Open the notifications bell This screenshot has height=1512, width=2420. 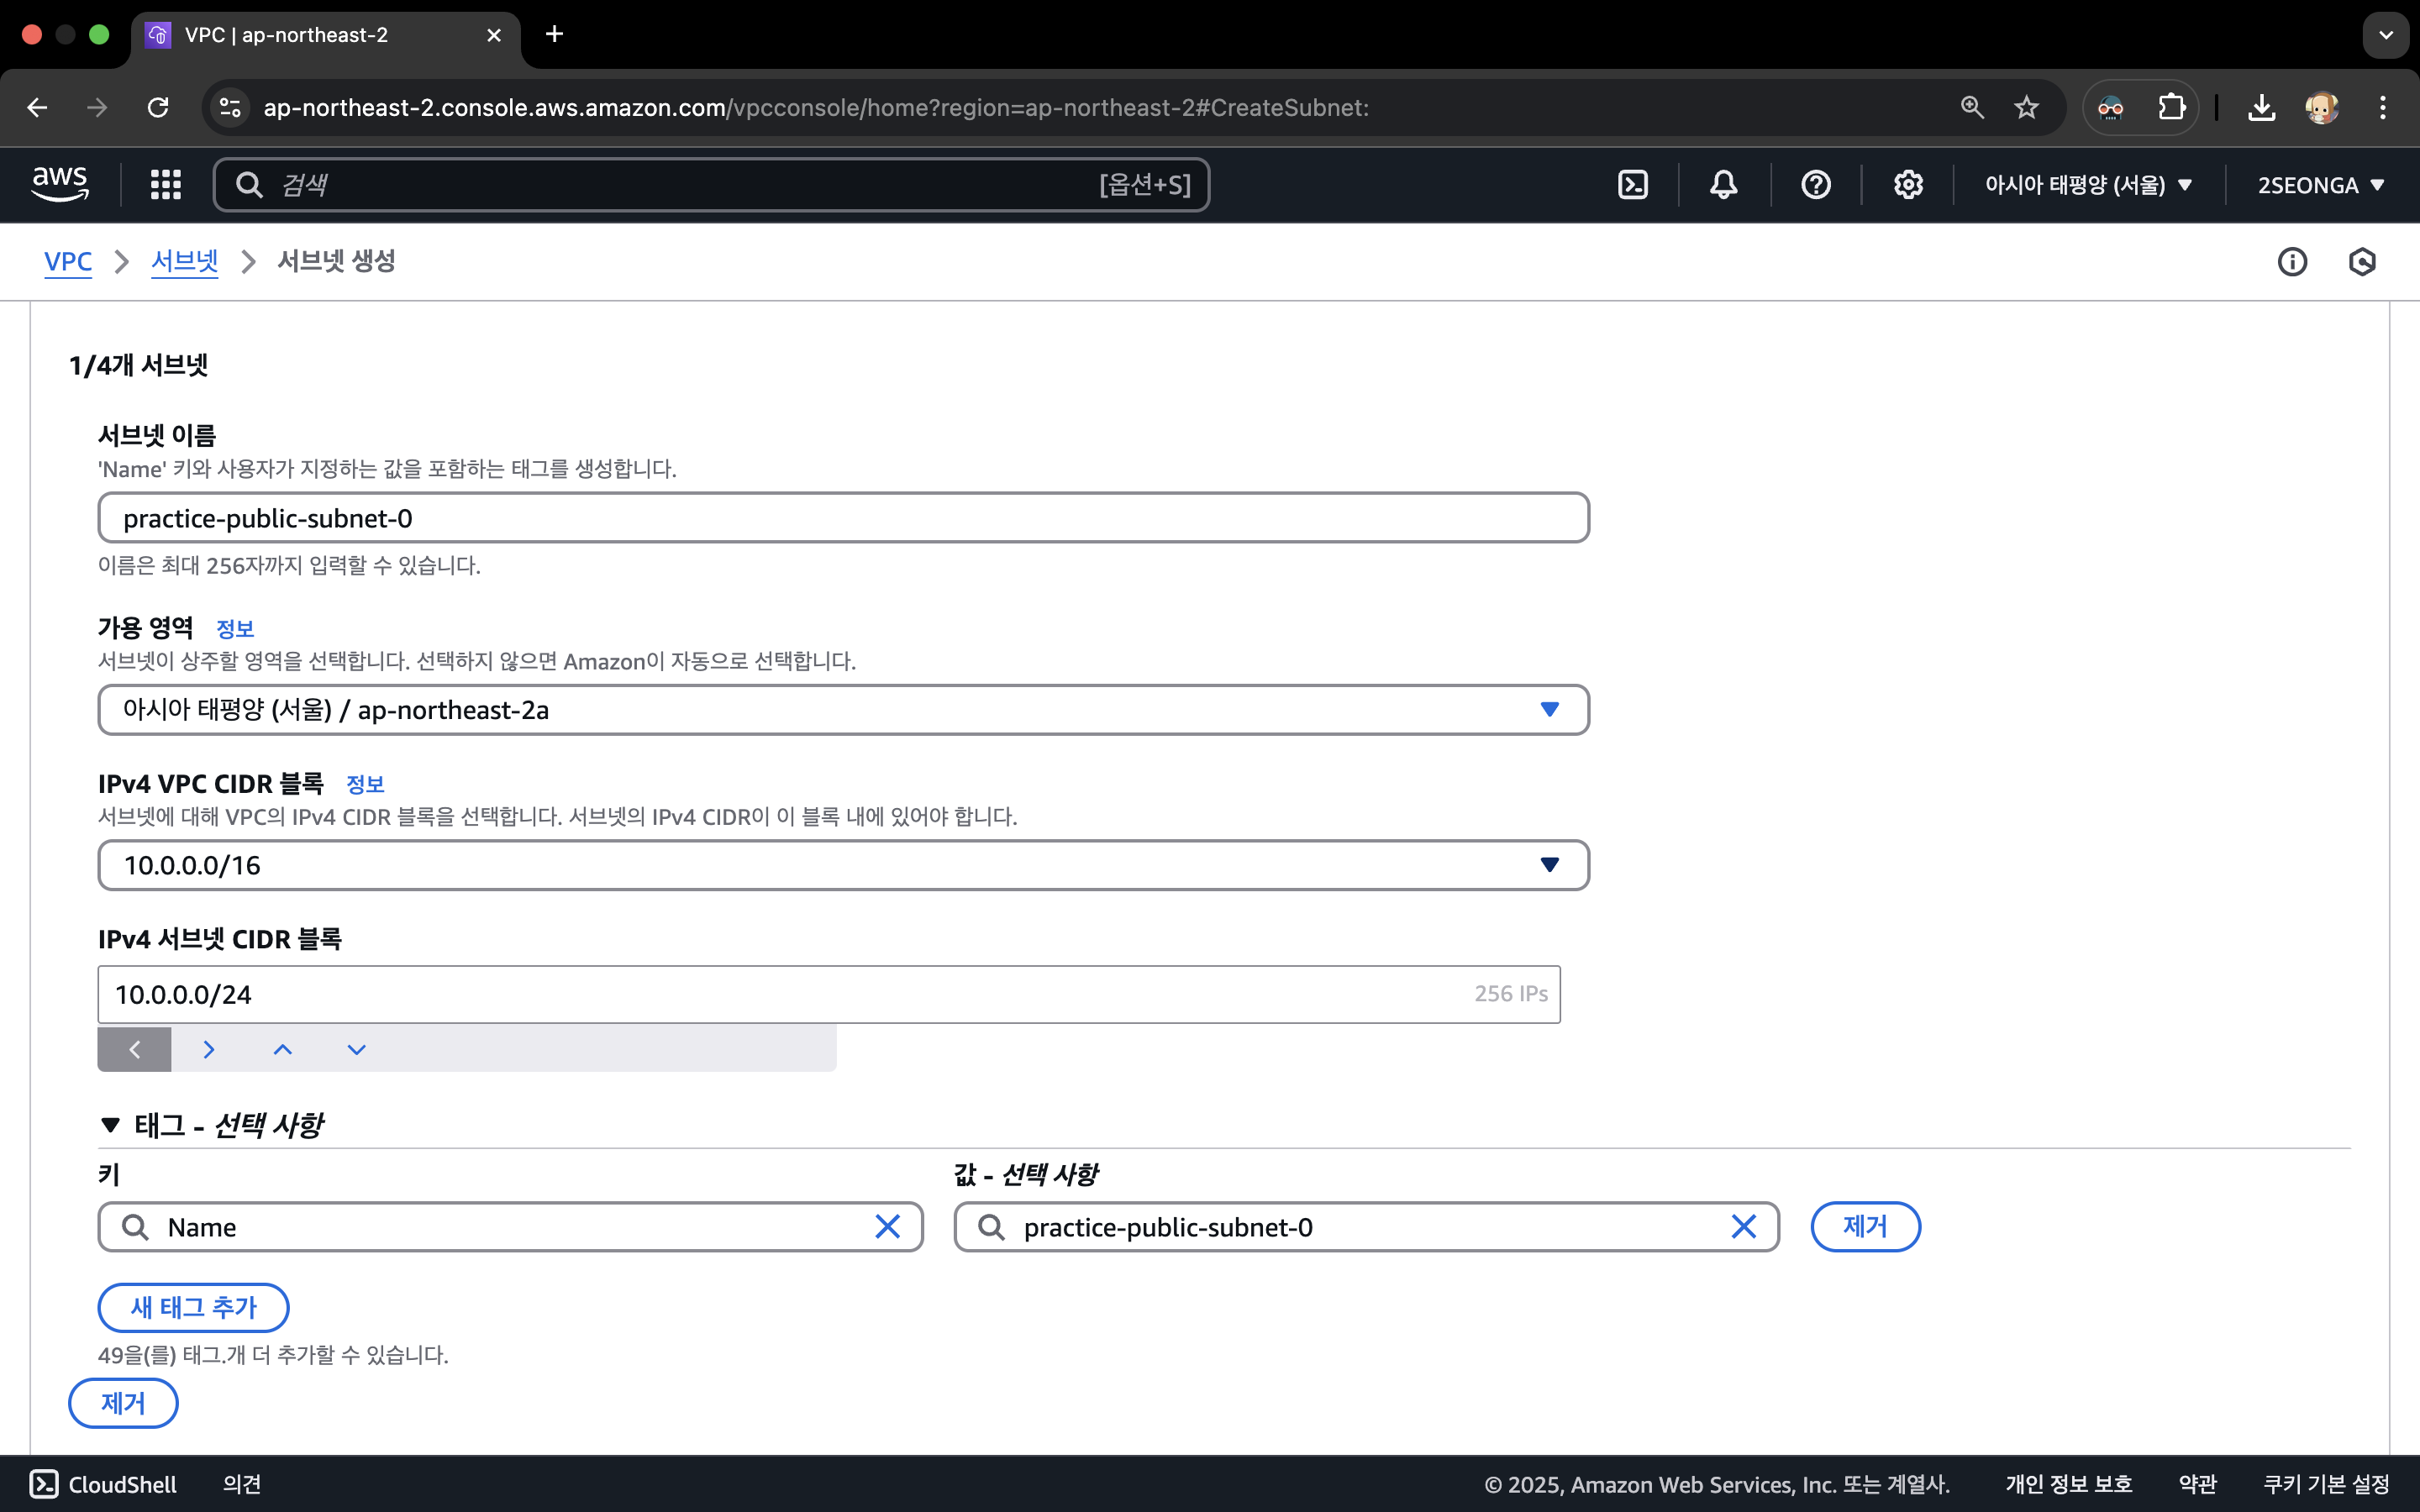click(x=1723, y=185)
